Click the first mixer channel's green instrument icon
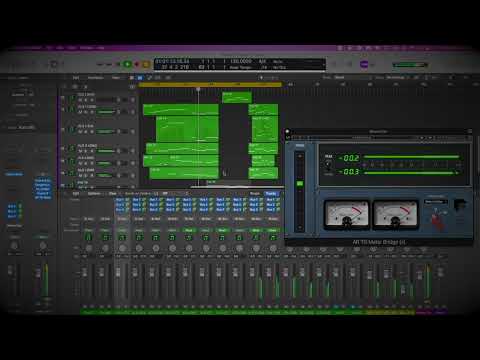 [x=88, y=237]
